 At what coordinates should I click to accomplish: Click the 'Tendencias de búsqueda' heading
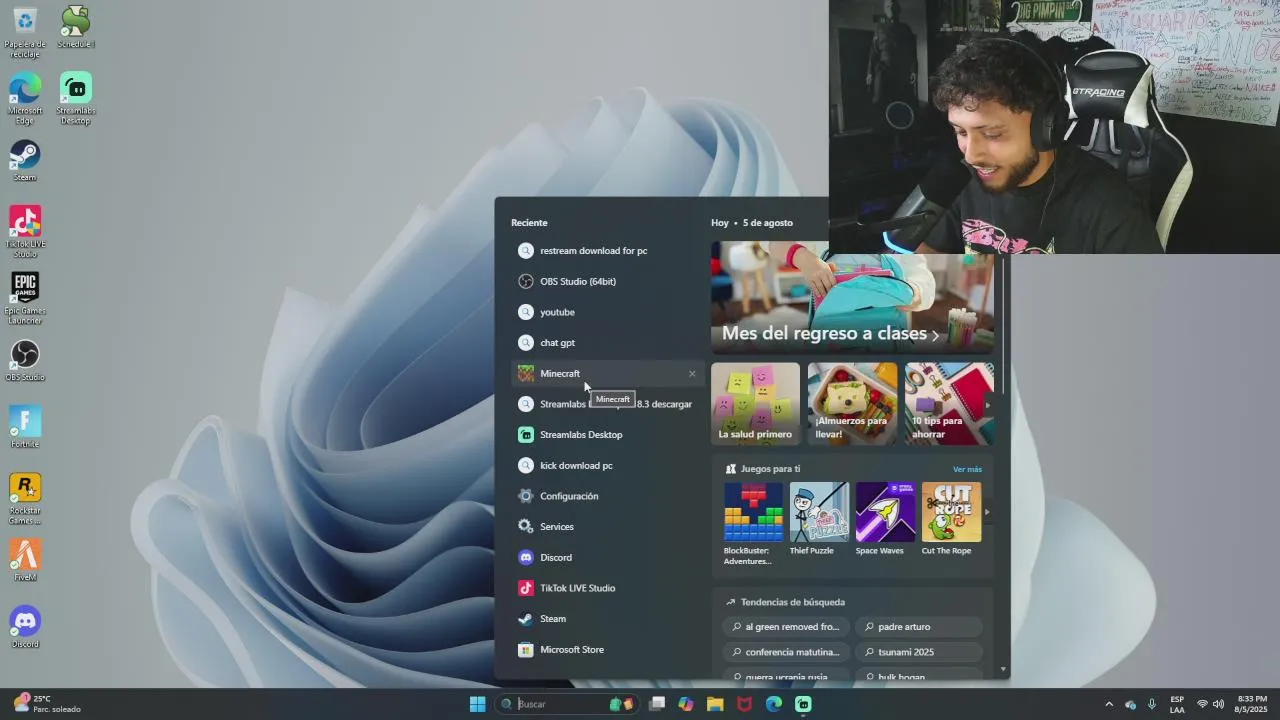792,602
